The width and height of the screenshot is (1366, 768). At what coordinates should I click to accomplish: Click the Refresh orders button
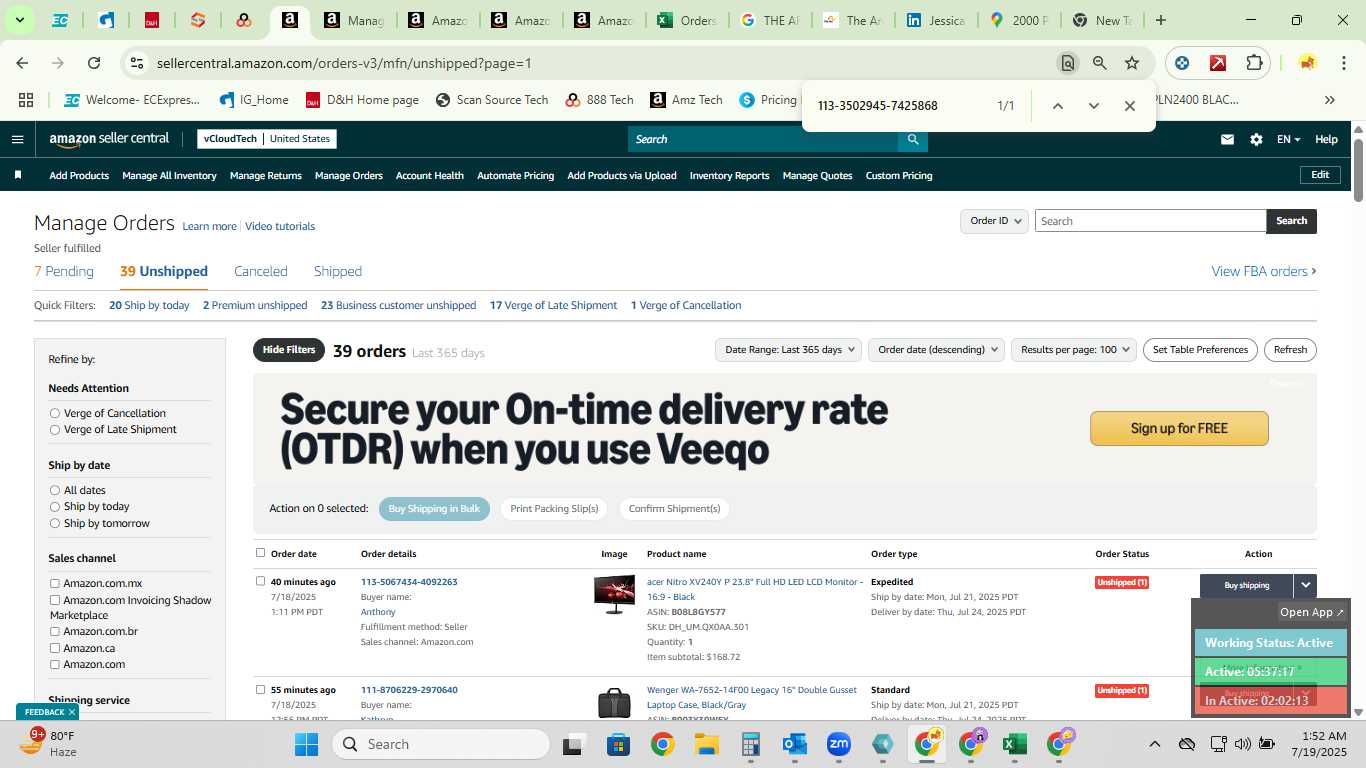pyautogui.click(x=1290, y=349)
